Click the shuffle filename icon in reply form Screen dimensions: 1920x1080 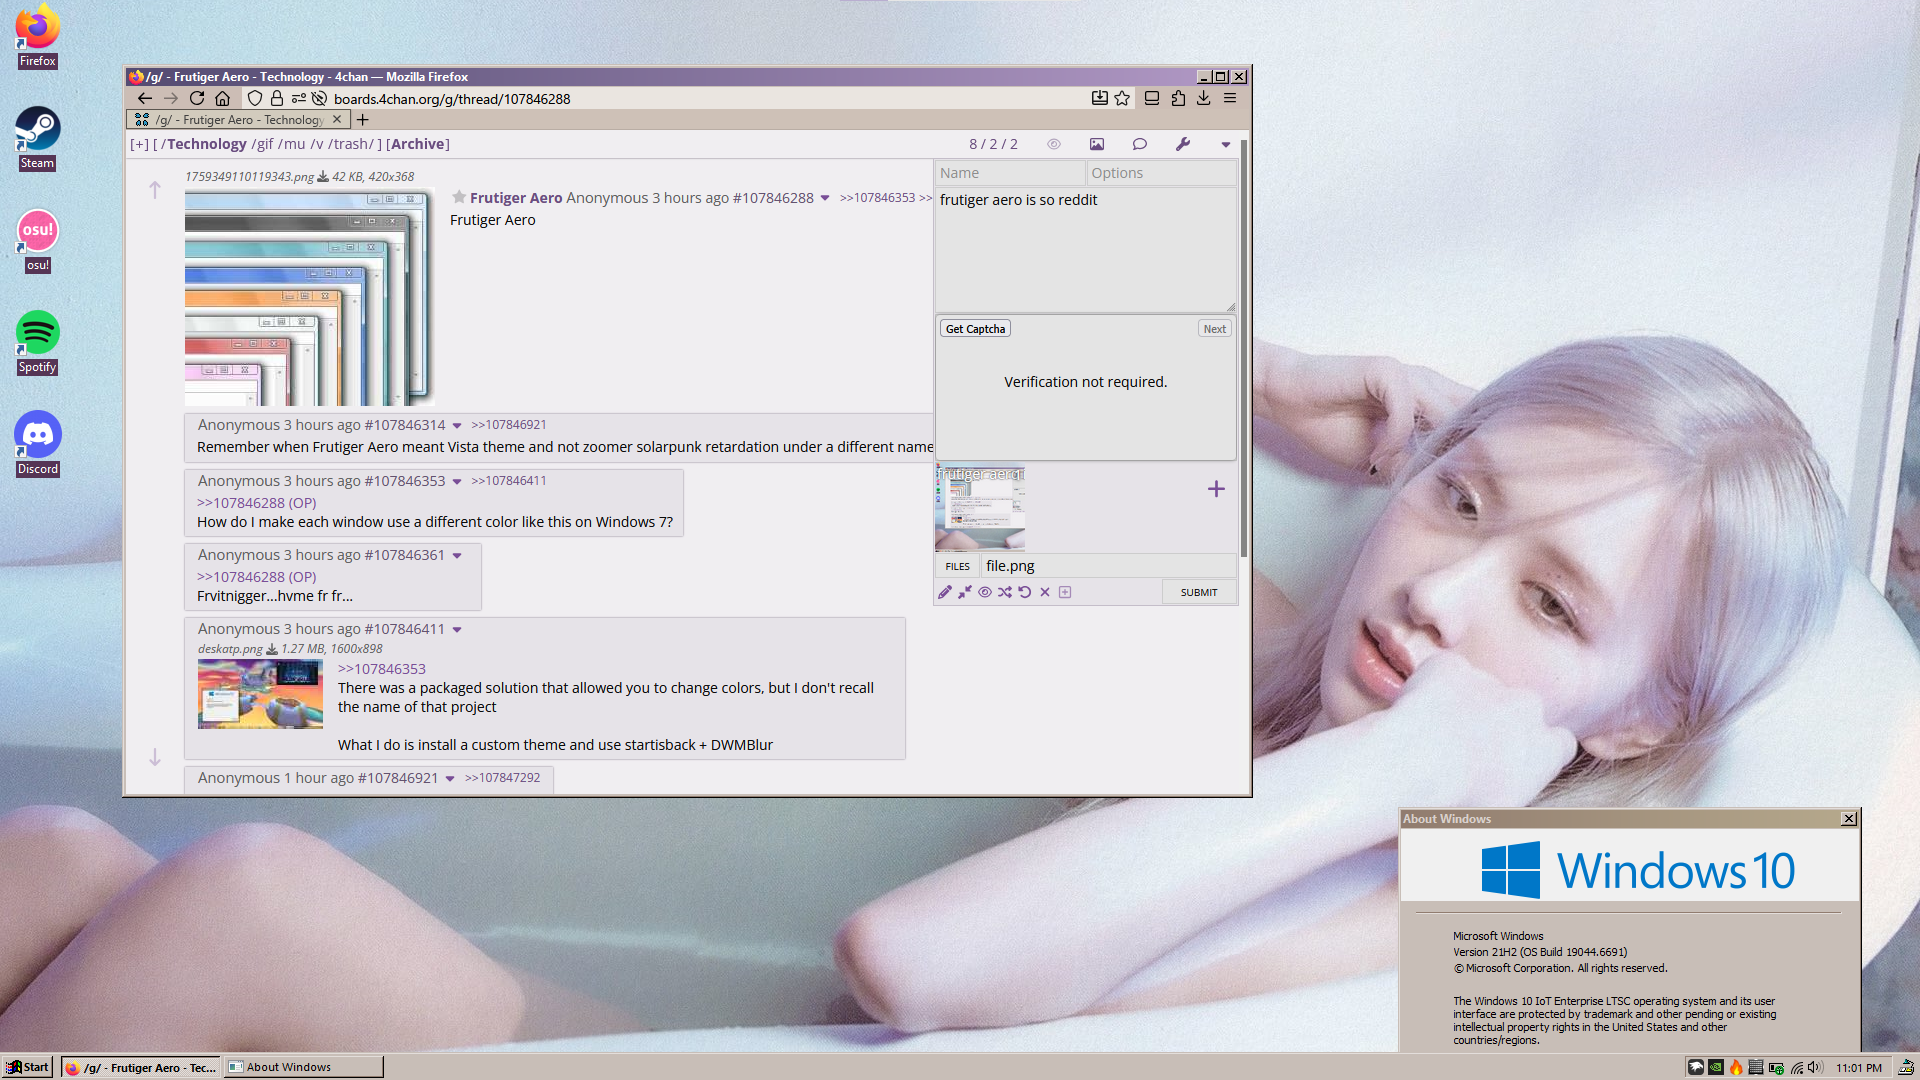[x=1005, y=592]
